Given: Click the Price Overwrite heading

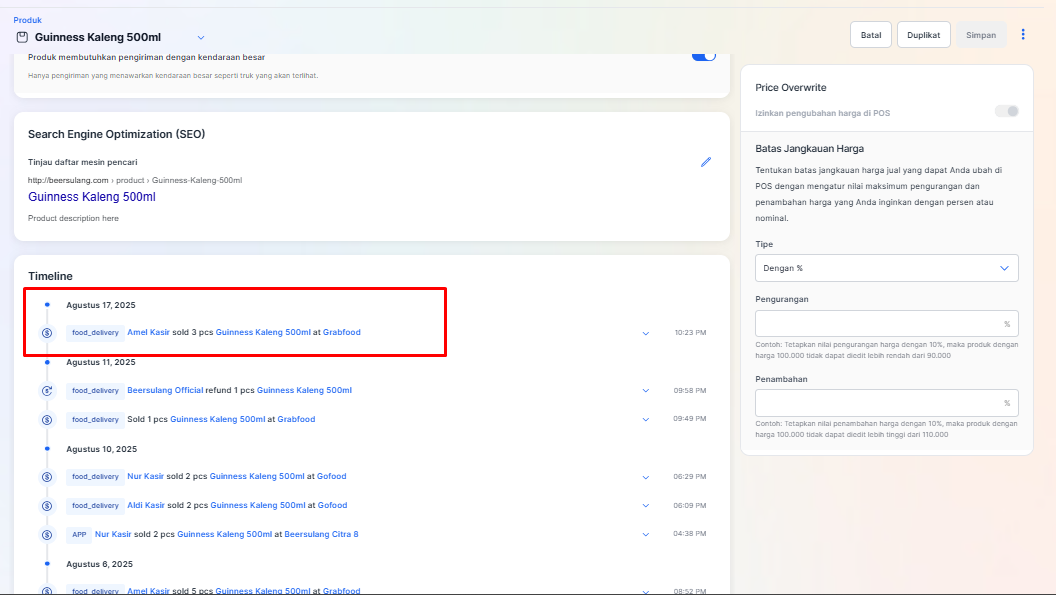Looking at the screenshot, I should pos(791,88).
